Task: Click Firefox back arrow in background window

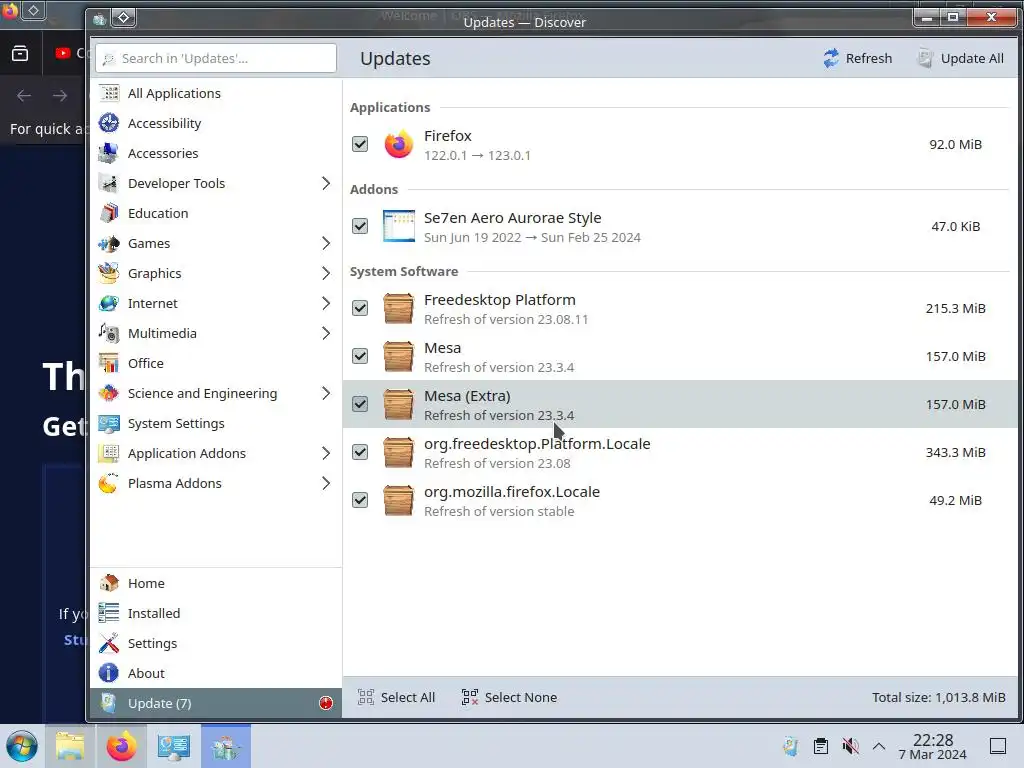Action: tap(24, 96)
